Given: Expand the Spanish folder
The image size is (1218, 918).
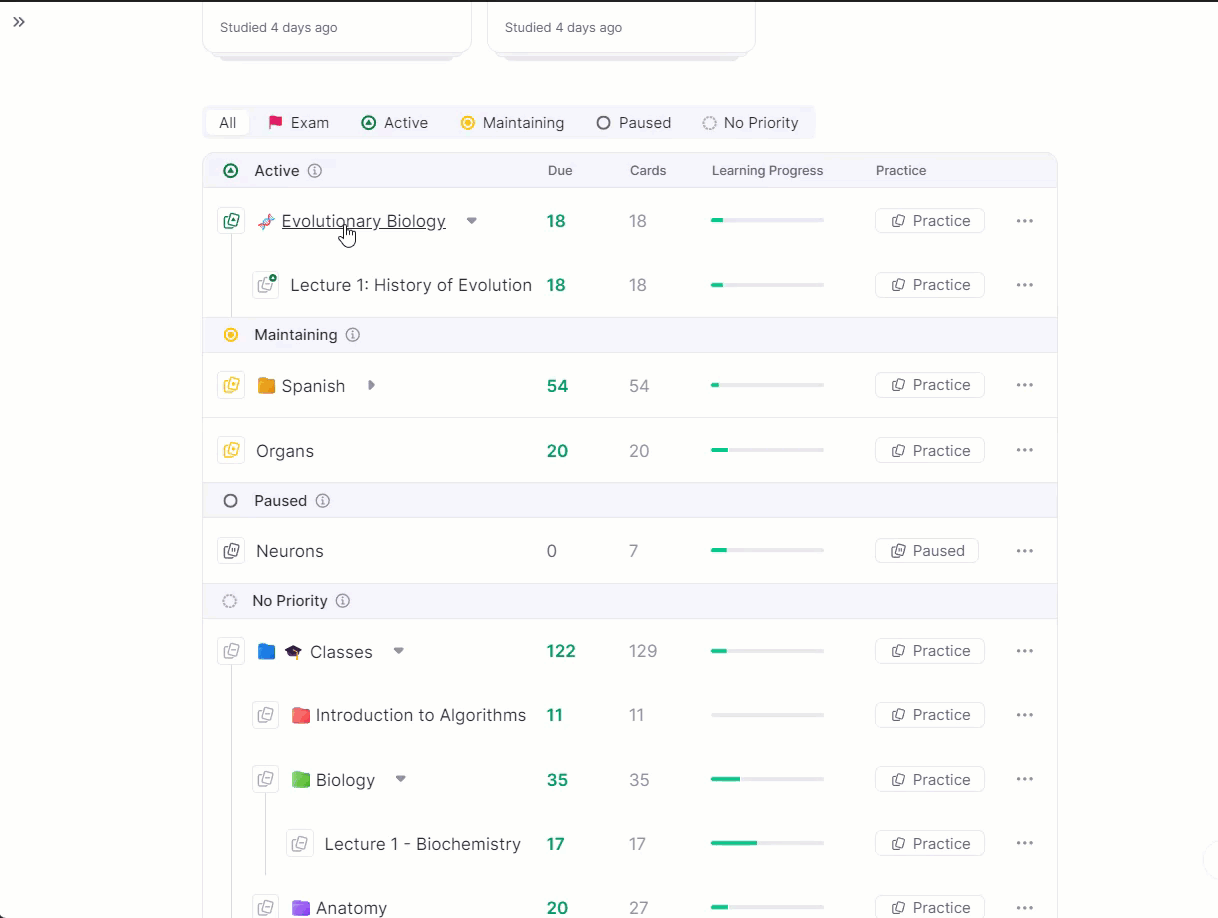Looking at the screenshot, I should (x=371, y=385).
